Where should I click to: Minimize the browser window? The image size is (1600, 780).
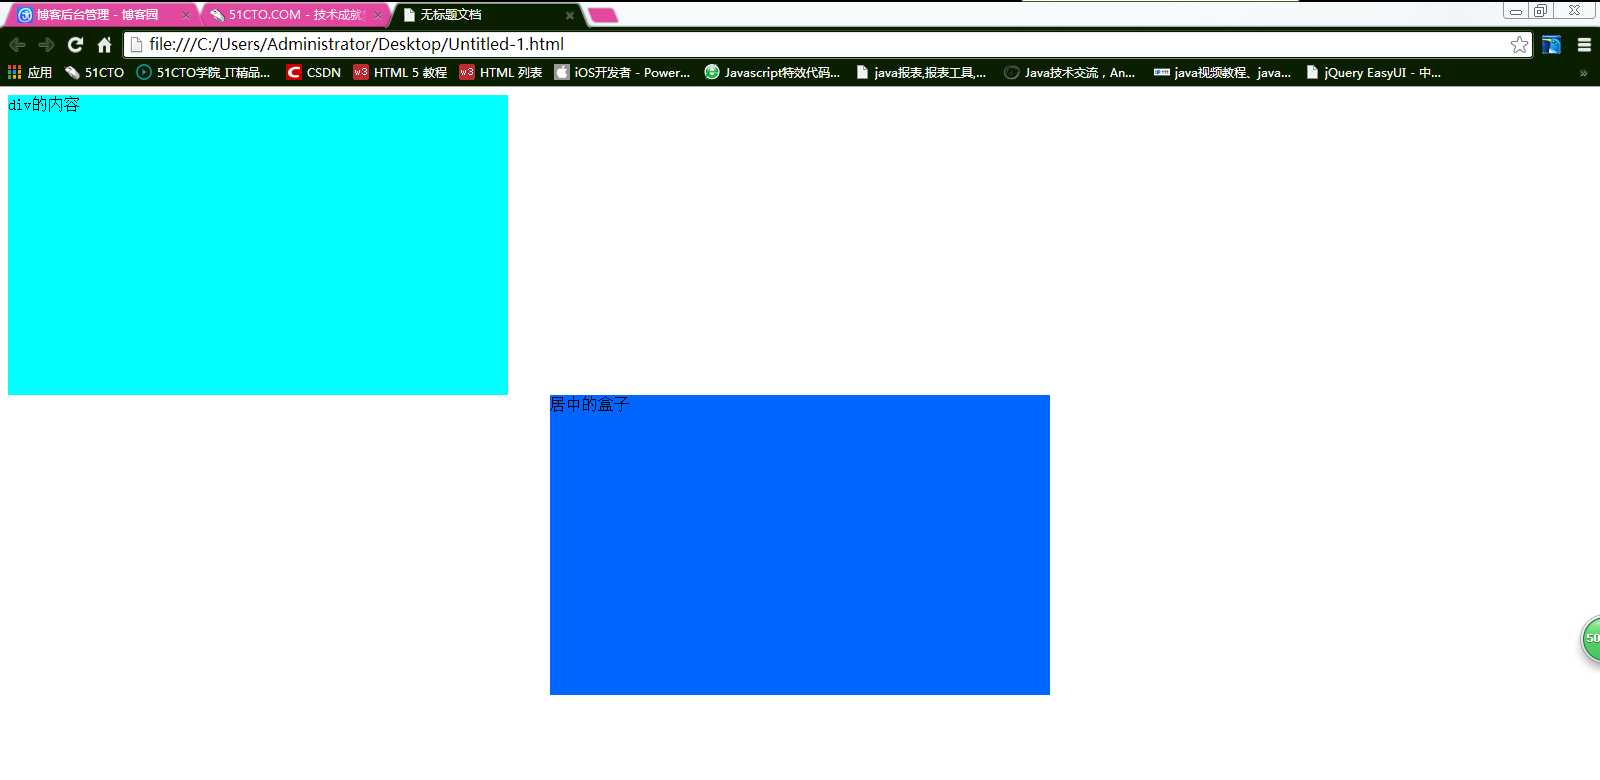tap(1516, 11)
